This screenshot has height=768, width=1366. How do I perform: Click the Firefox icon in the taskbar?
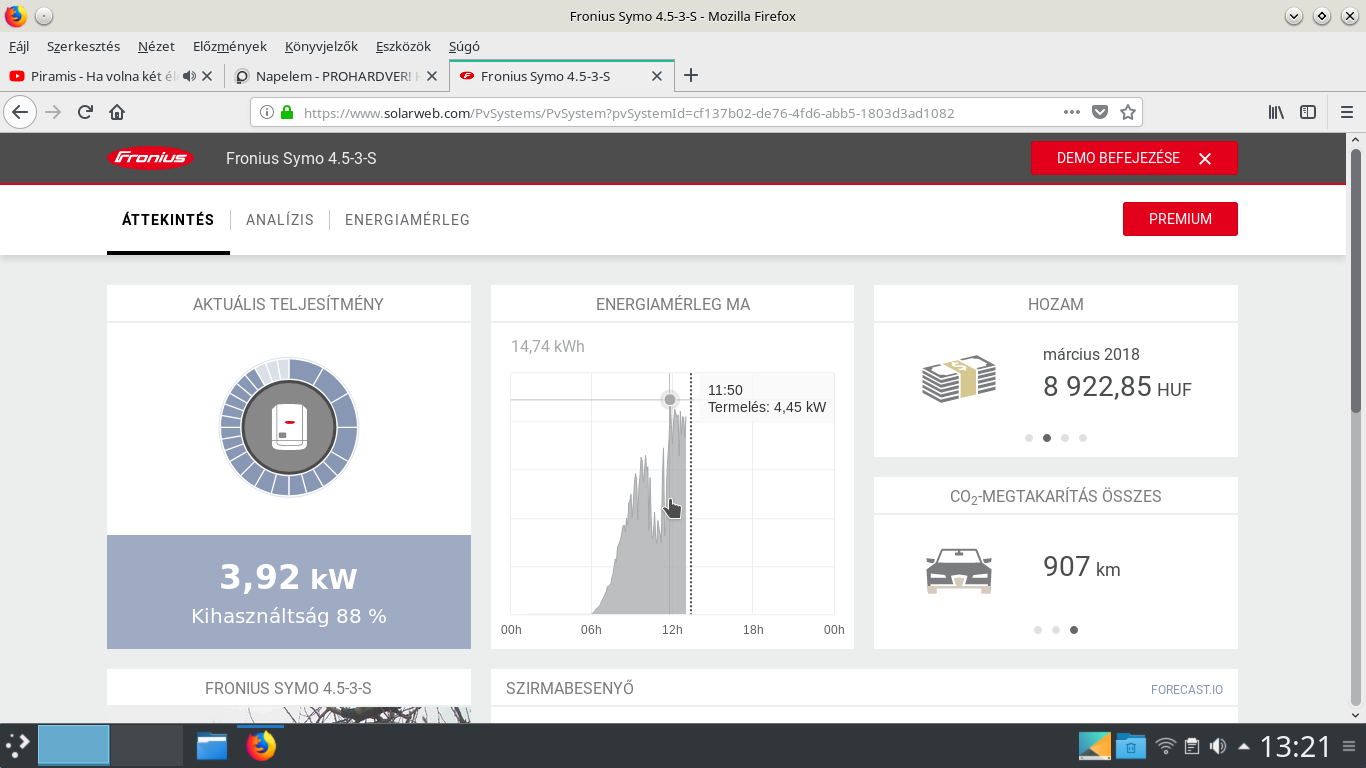click(261, 746)
